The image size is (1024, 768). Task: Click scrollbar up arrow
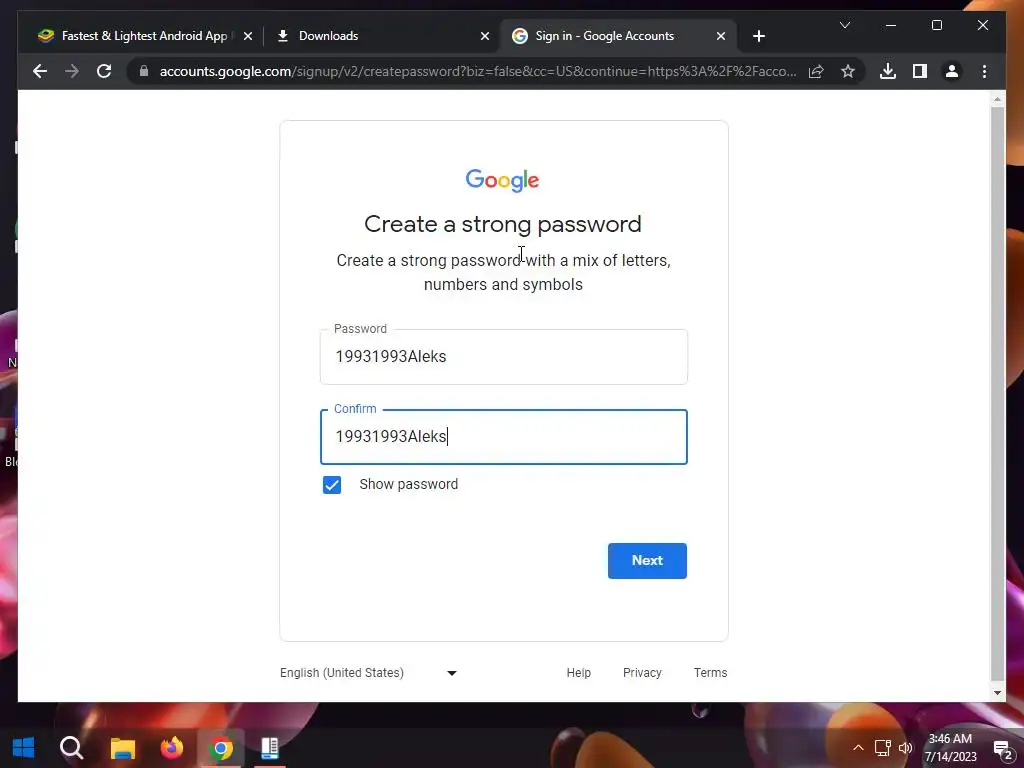[x=997, y=99]
